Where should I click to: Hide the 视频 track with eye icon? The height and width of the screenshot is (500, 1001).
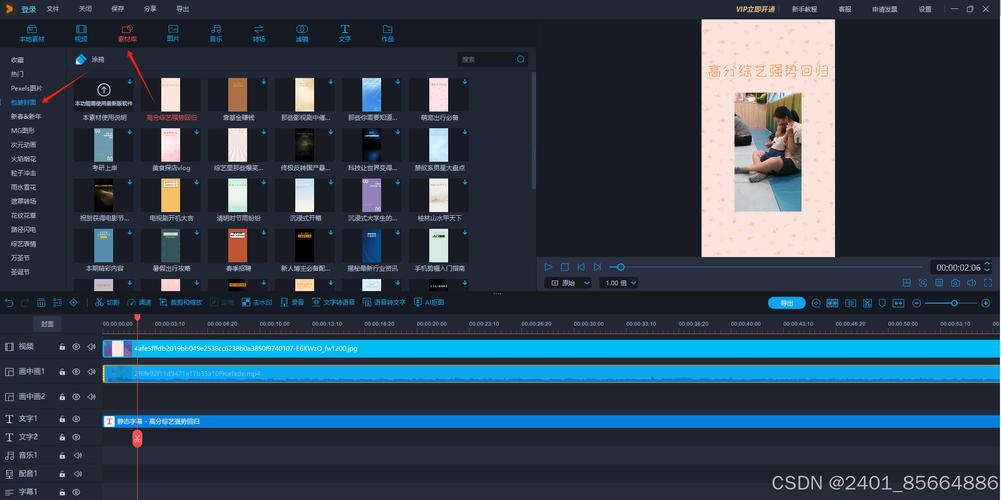tap(76, 346)
